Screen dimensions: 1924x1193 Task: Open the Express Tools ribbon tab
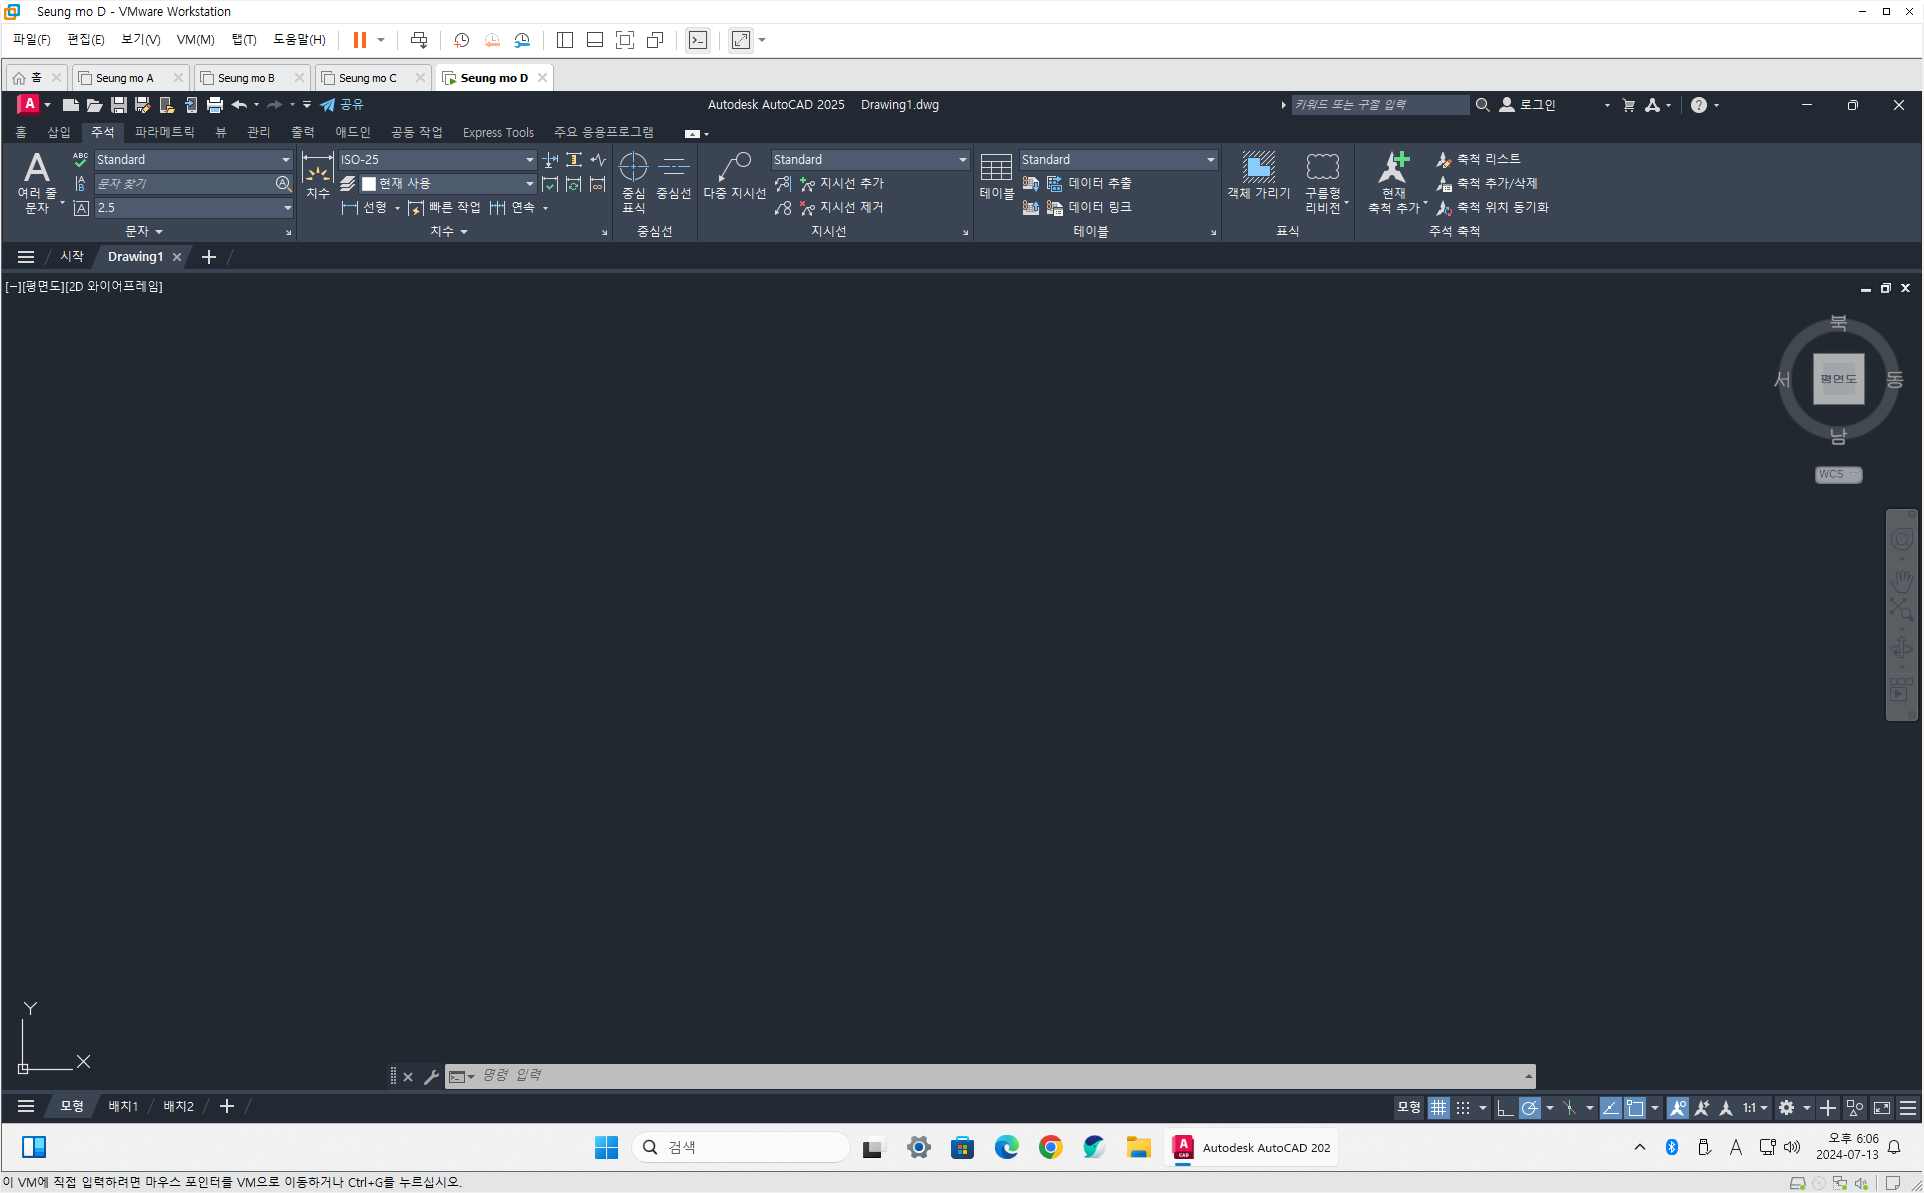click(x=498, y=132)
